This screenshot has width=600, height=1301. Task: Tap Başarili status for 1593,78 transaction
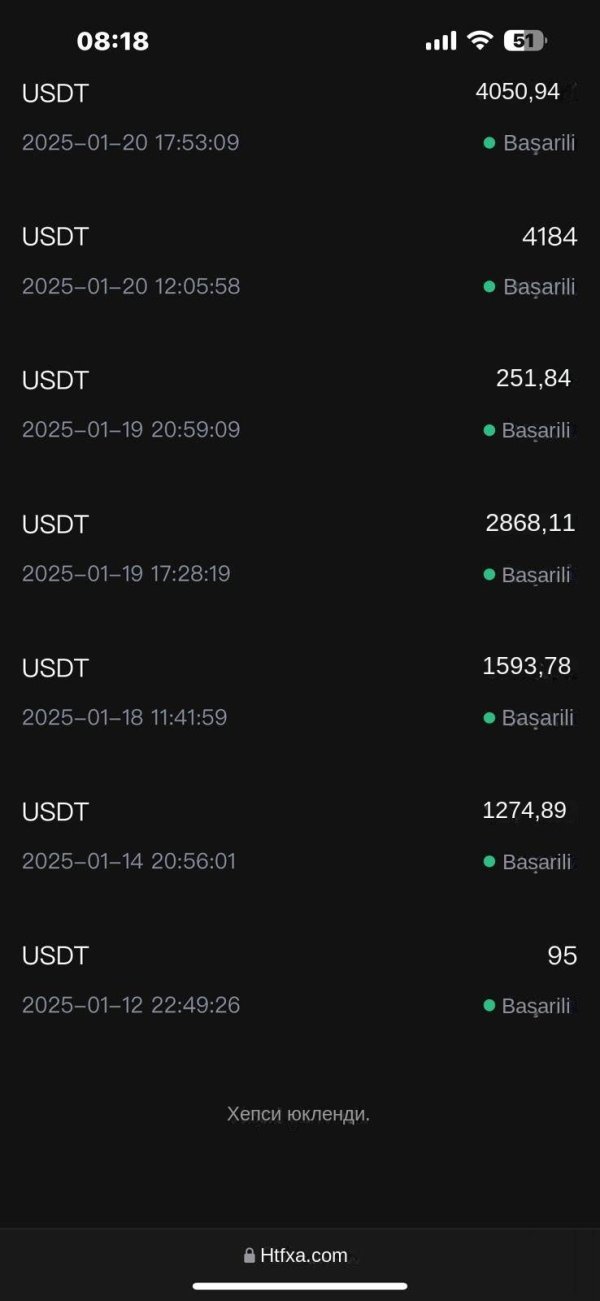pos(538,718)
